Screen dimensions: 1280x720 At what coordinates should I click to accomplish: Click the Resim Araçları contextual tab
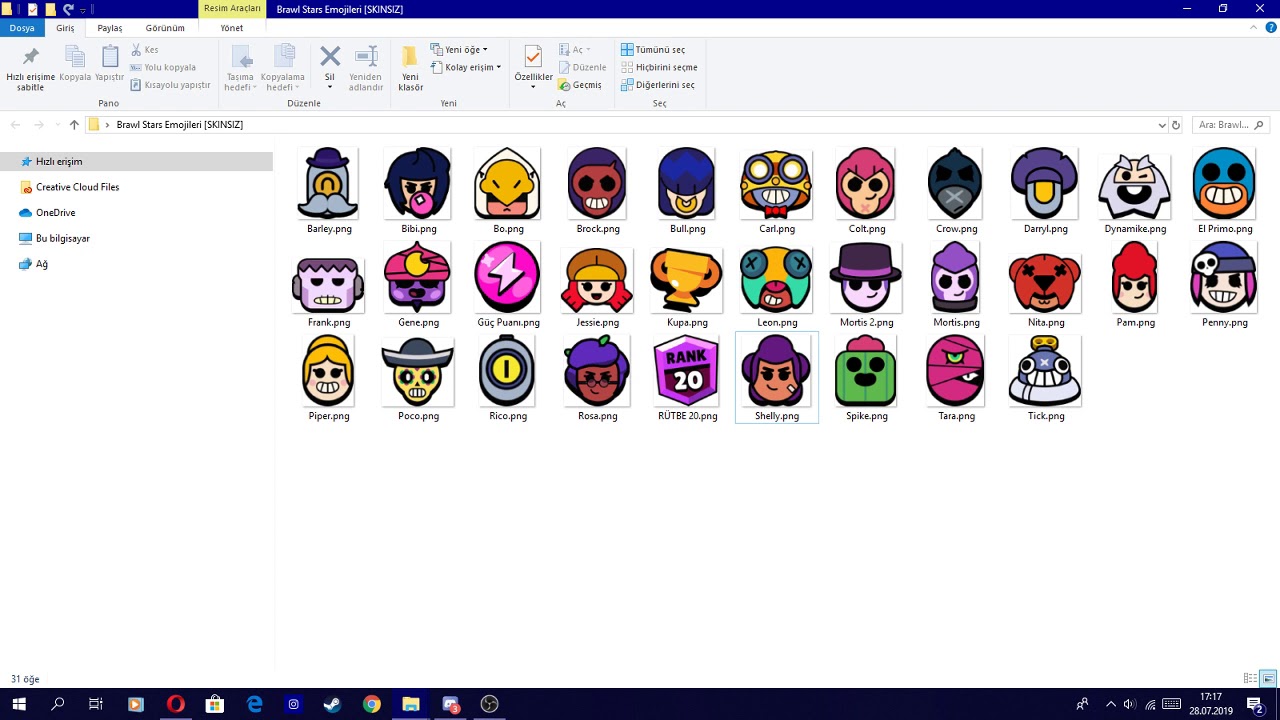pos(232,9)
